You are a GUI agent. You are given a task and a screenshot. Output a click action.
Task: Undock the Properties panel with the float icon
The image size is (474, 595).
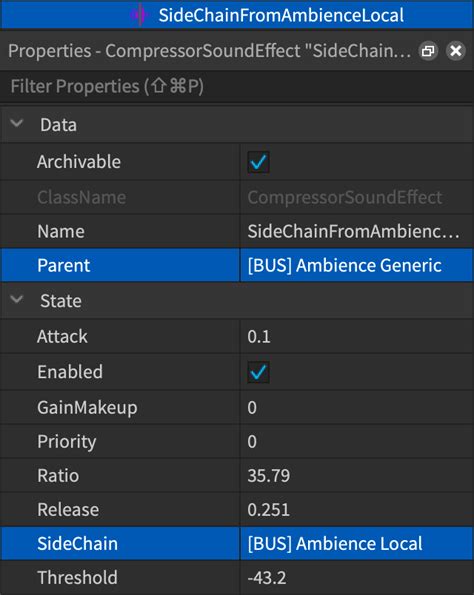(x=428, y=51)
